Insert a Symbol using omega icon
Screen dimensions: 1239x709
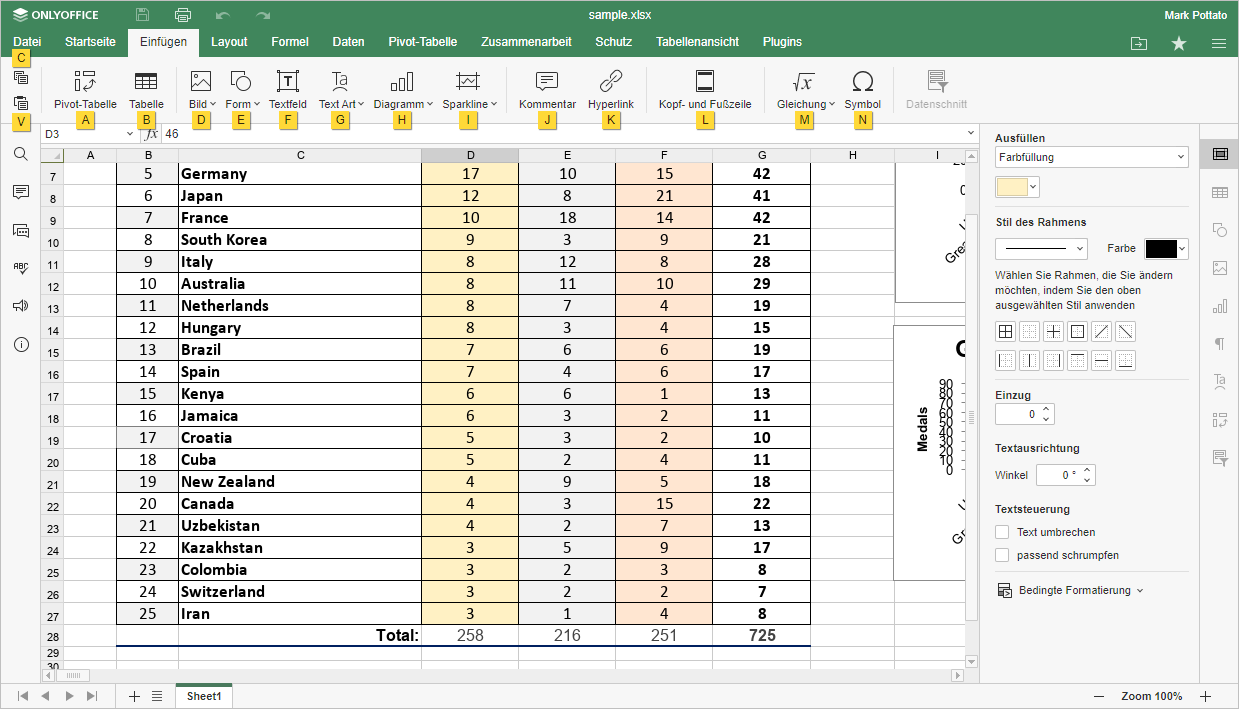click(862, 82)
